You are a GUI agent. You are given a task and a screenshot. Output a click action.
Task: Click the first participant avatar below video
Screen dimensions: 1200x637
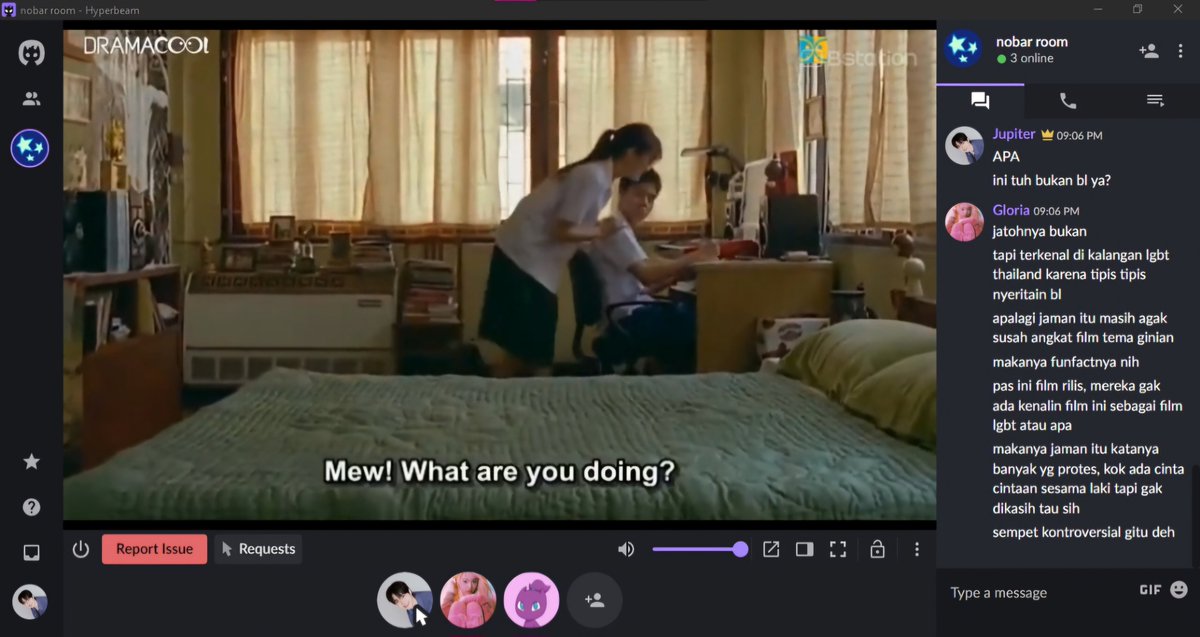pyautogui.click(x=404, y=600)
